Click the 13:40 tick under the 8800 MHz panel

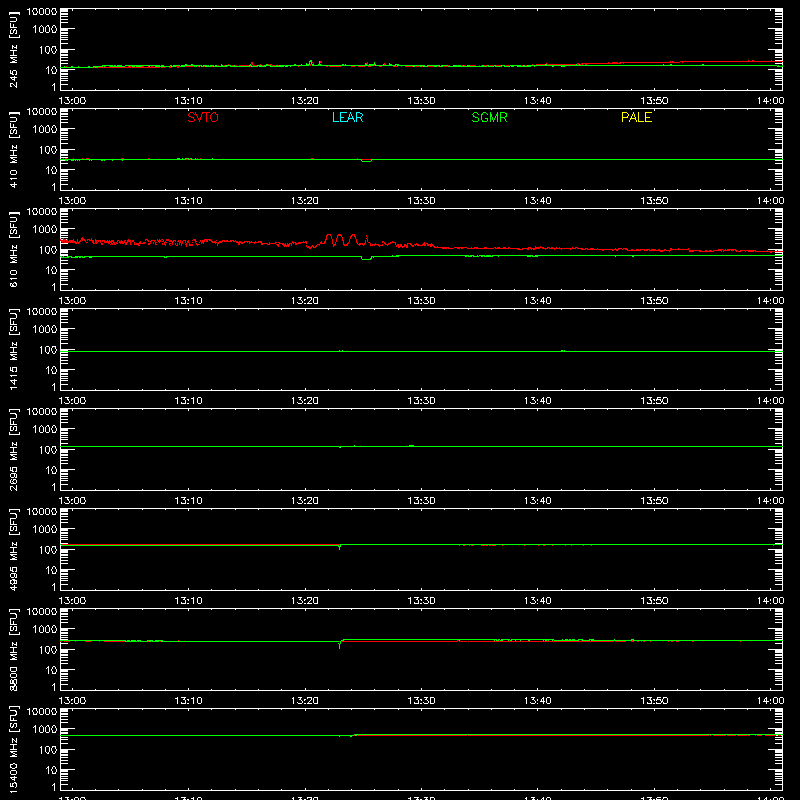[x=538, y=701]
